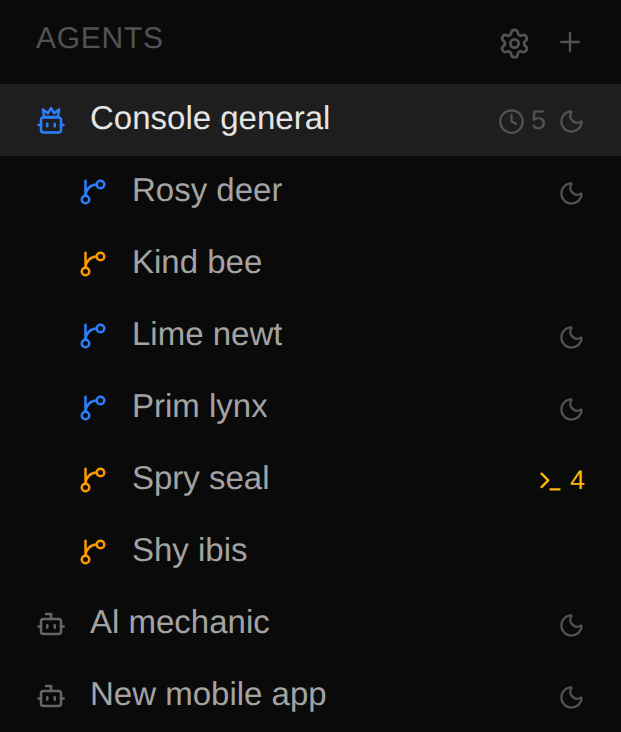Image resolution: width=621 pixels, height=732 pixels.
Task: Click the crowned robot icon beside Console general
Action: [51, 120]
